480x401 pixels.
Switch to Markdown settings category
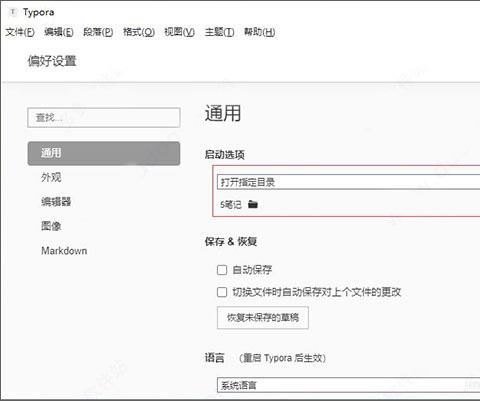(x=64, y=251)
